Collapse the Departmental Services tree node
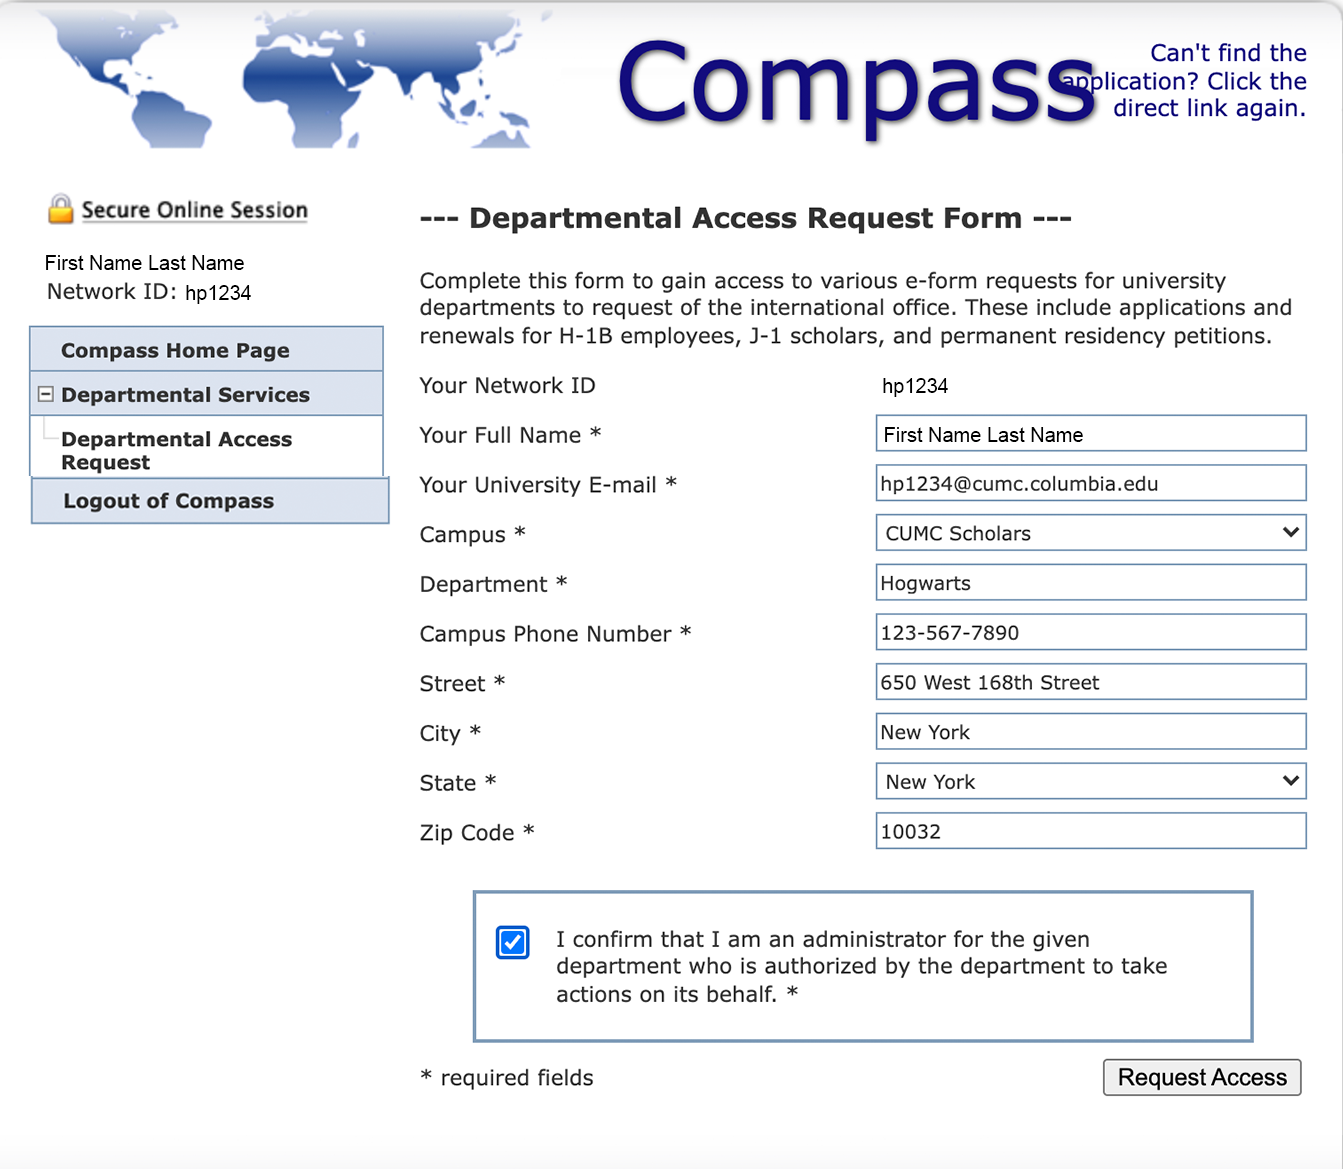This screenshot has width=1343, height=1169. pos(45,395)
